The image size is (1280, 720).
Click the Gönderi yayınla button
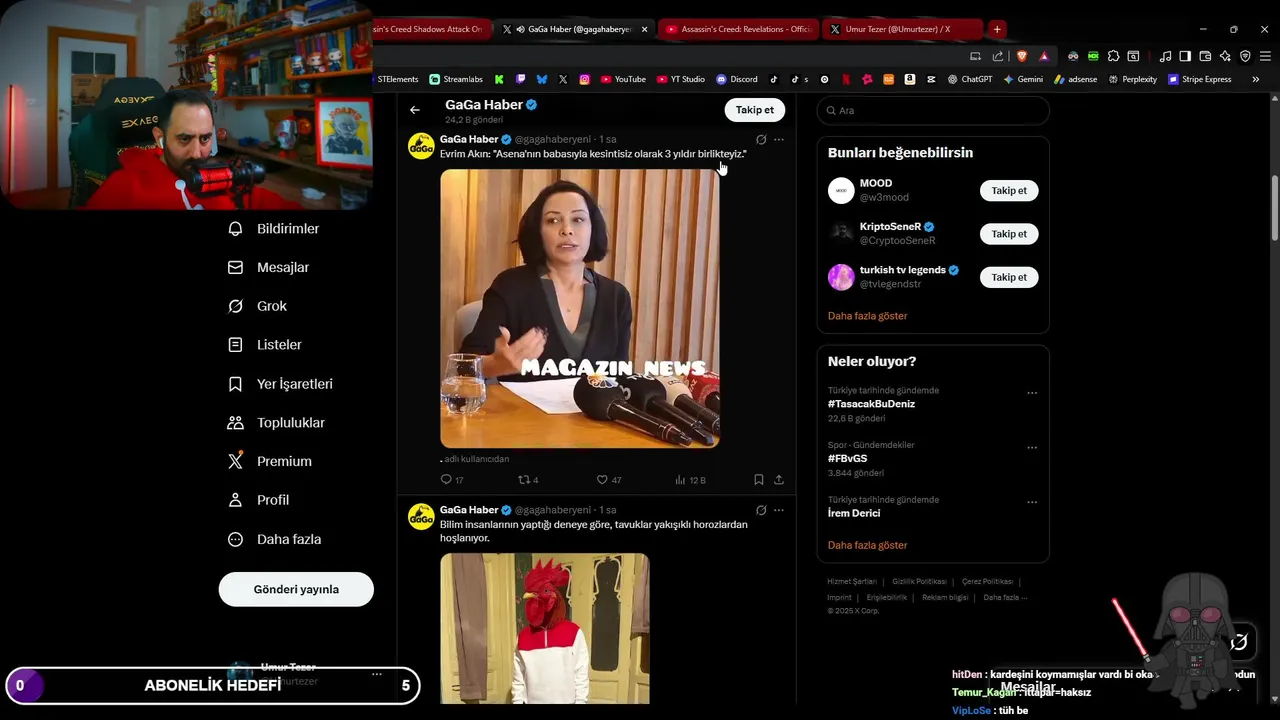[296, 589]
